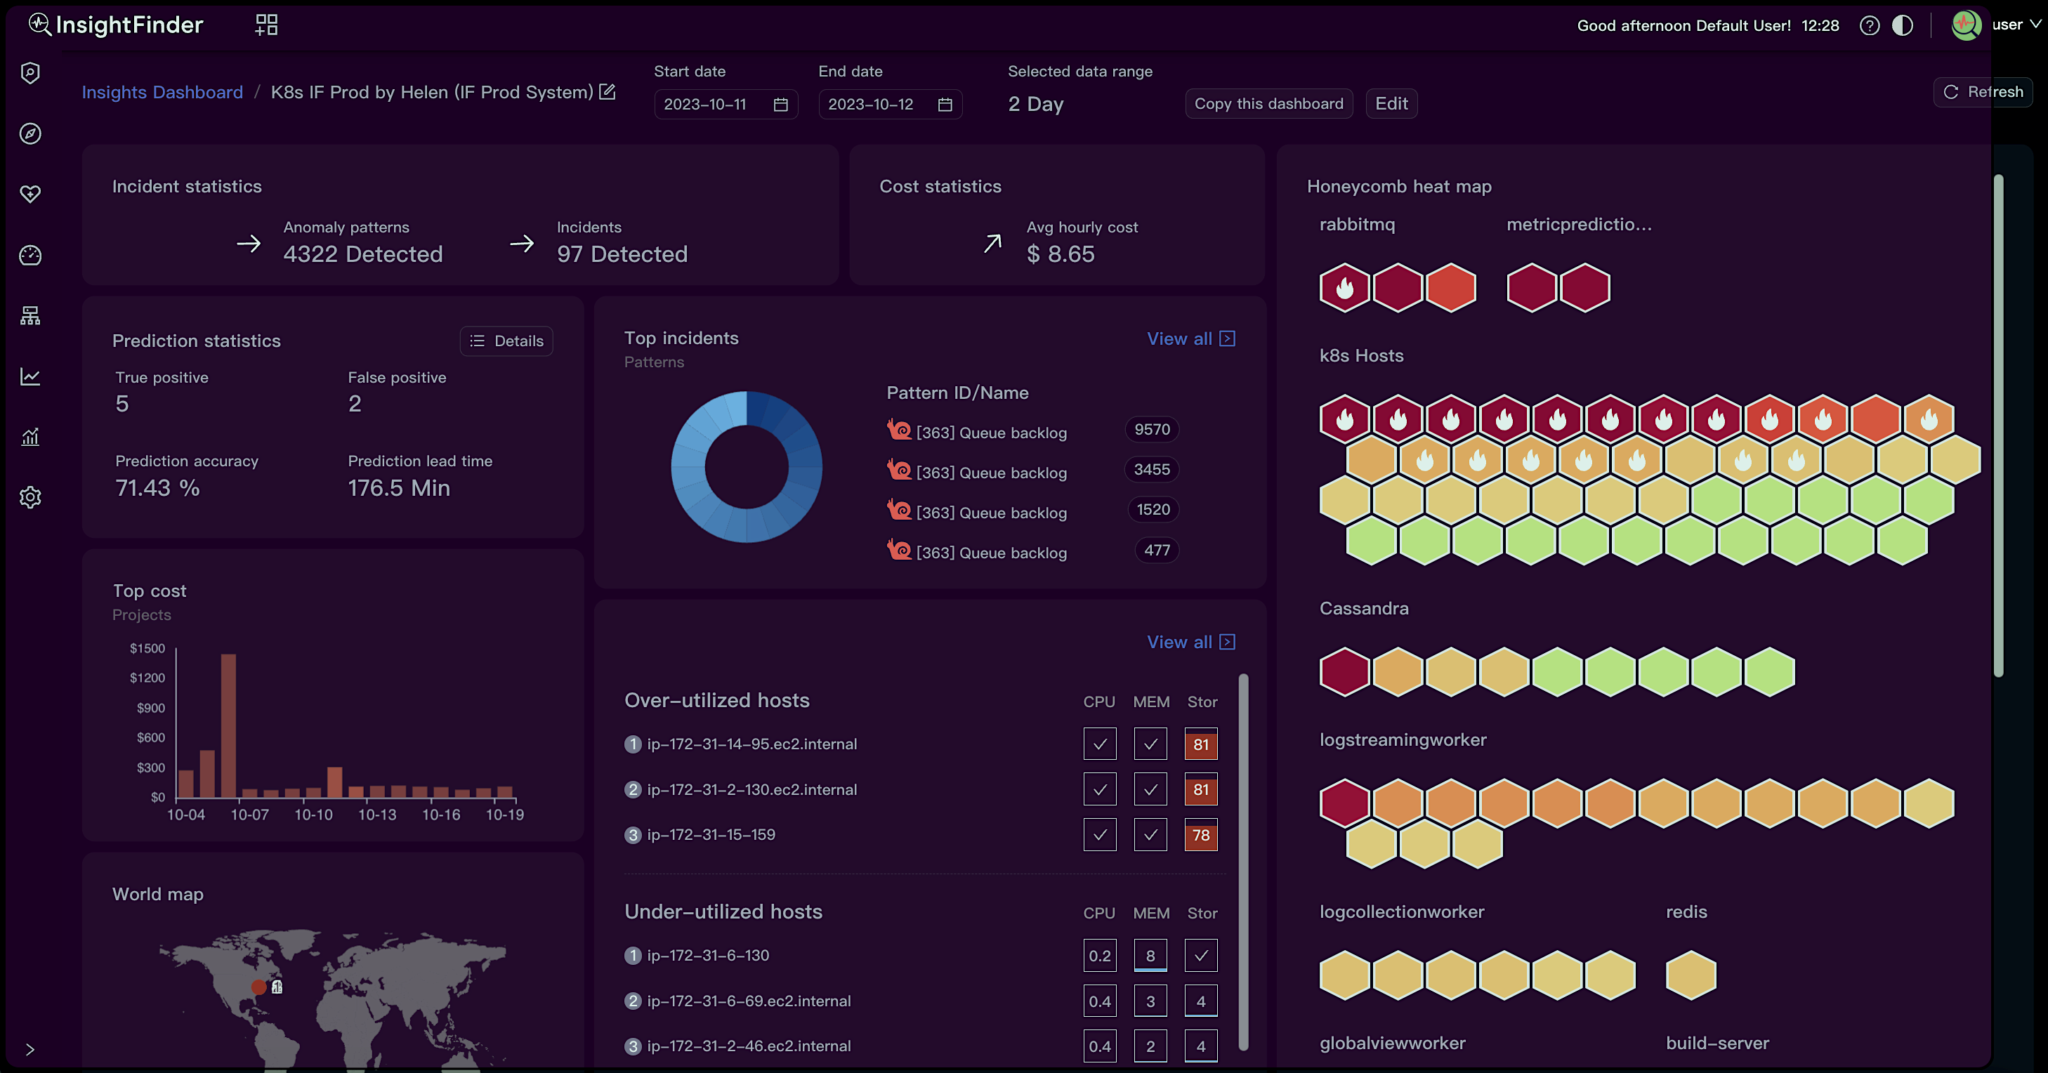Open the line chart icon in sidebar
The height and width of the screenshot is (1073, 2048).
tap(31, 376)
